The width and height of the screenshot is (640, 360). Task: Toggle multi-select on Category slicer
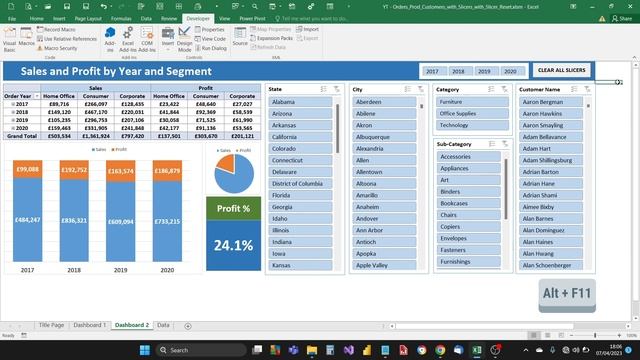click(491, 89)
